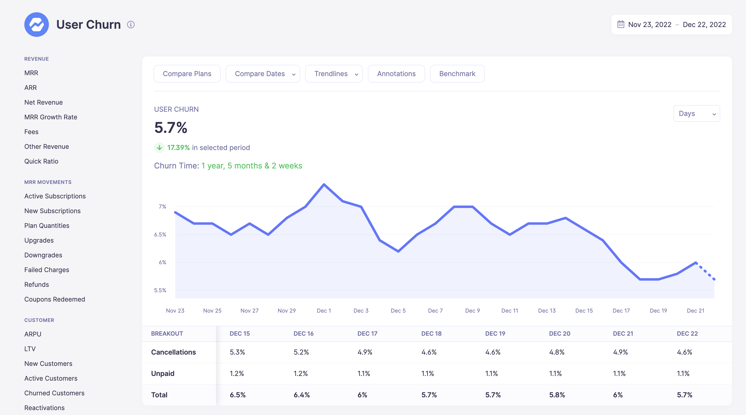746x415 pixels.
Task: Open Coupons Redeemed
Action: [55, 299]
